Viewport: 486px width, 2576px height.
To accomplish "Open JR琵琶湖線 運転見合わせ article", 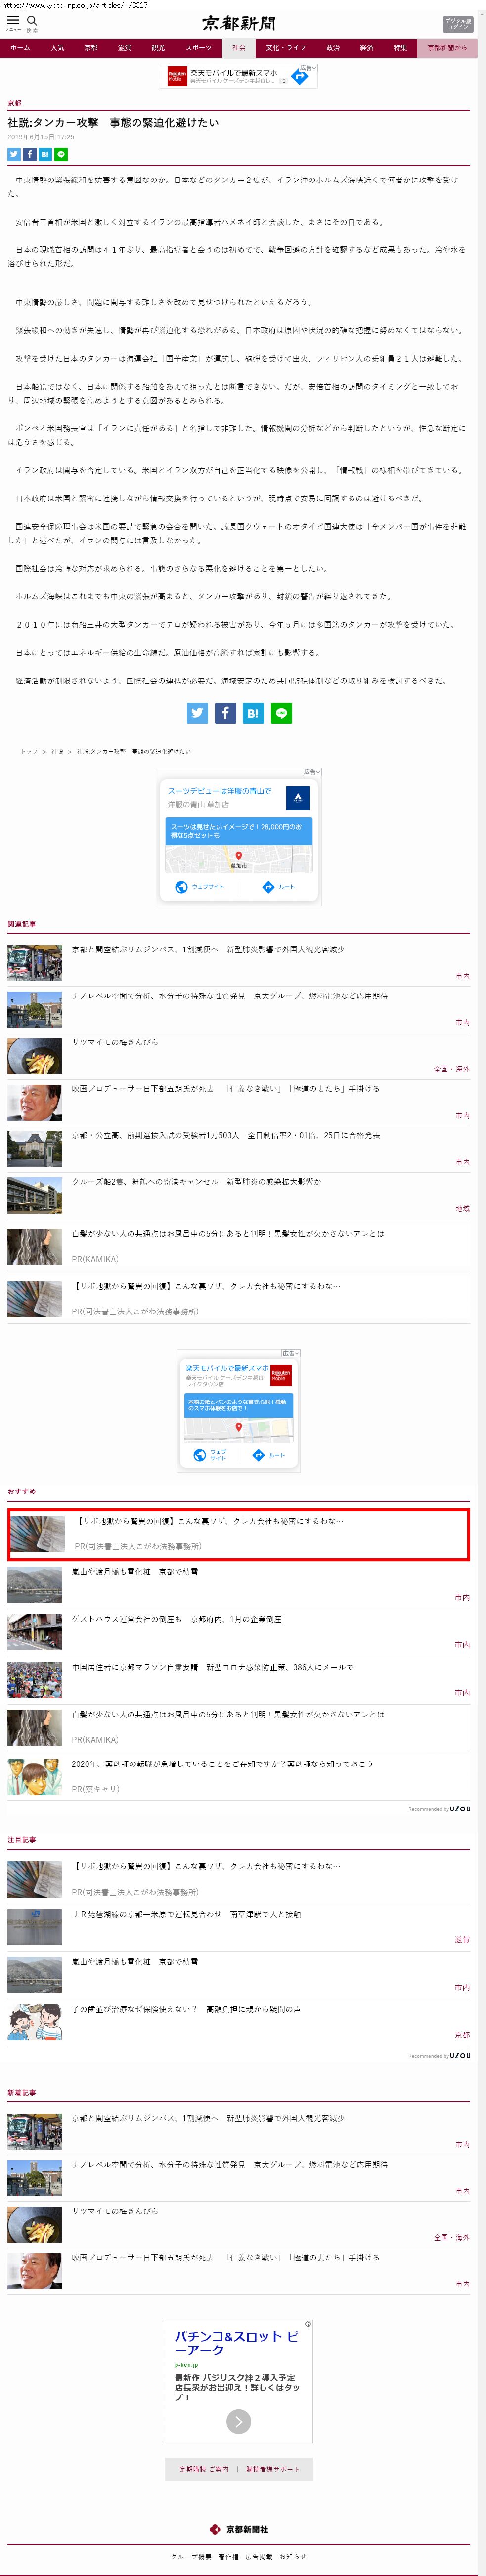I will [186, 1914].
